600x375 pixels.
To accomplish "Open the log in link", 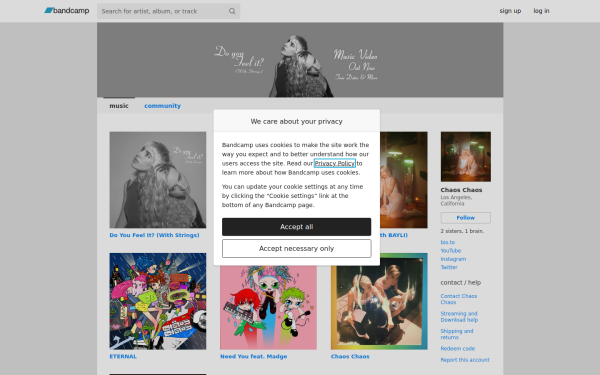I will 541,11.
